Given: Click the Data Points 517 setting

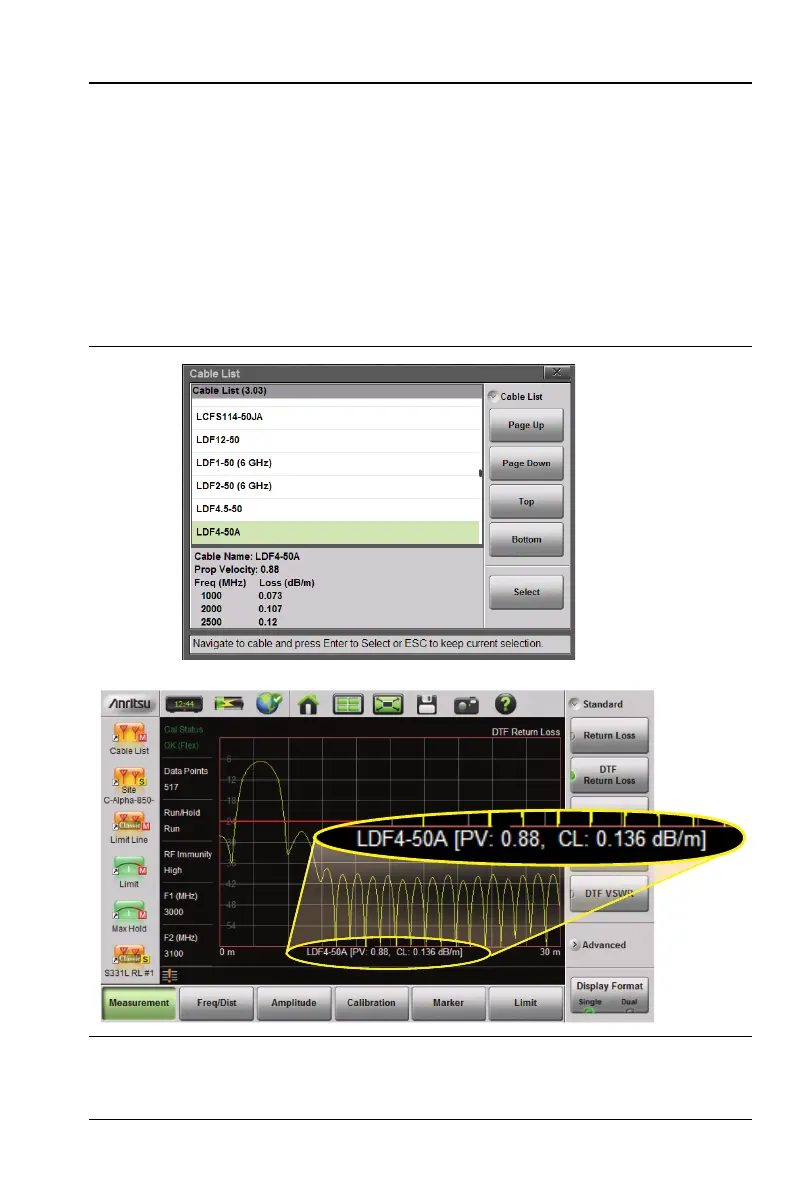Looking at the screenshot, I should click(x=186, y=779).
